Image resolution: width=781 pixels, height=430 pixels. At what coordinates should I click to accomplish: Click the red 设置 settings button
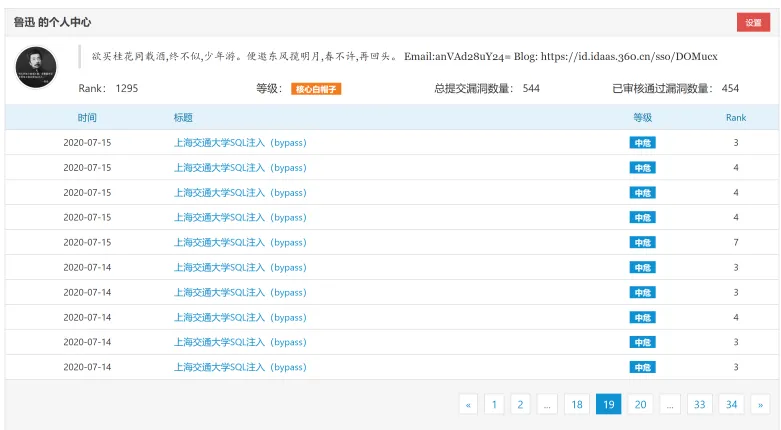point(753,22)
